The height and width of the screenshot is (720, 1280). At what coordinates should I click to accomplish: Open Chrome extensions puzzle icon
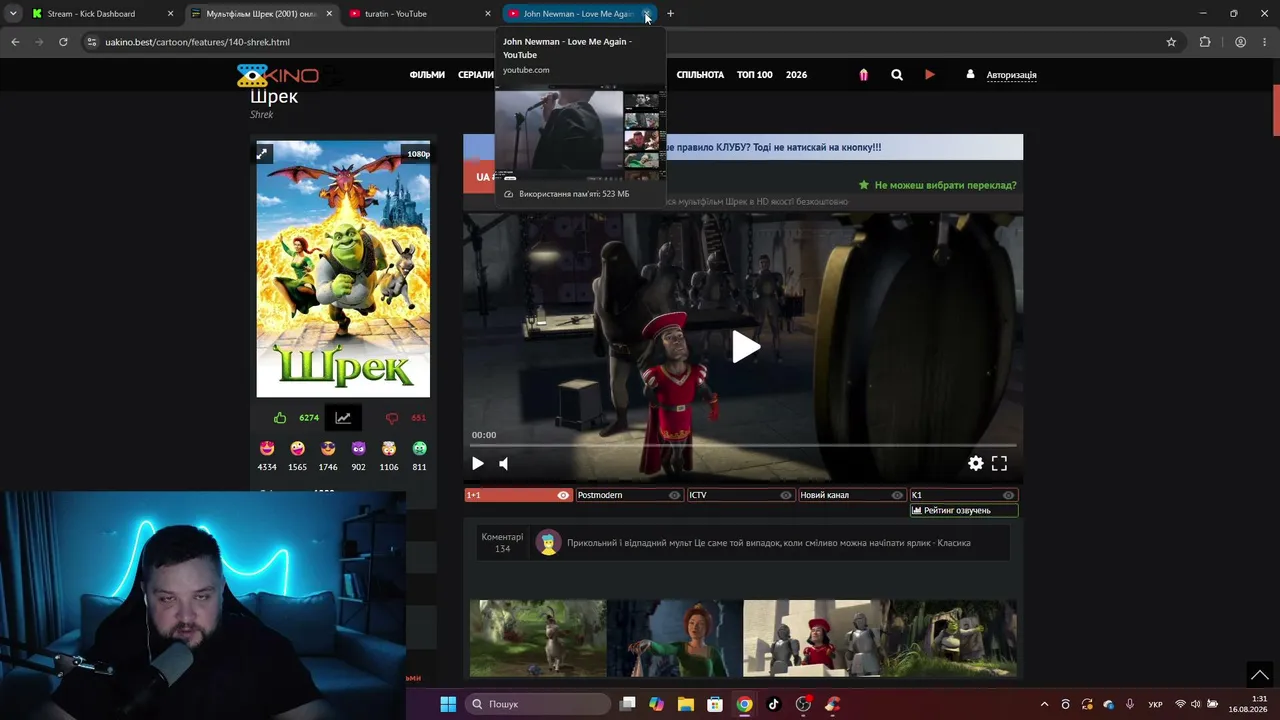(1205, 42)
